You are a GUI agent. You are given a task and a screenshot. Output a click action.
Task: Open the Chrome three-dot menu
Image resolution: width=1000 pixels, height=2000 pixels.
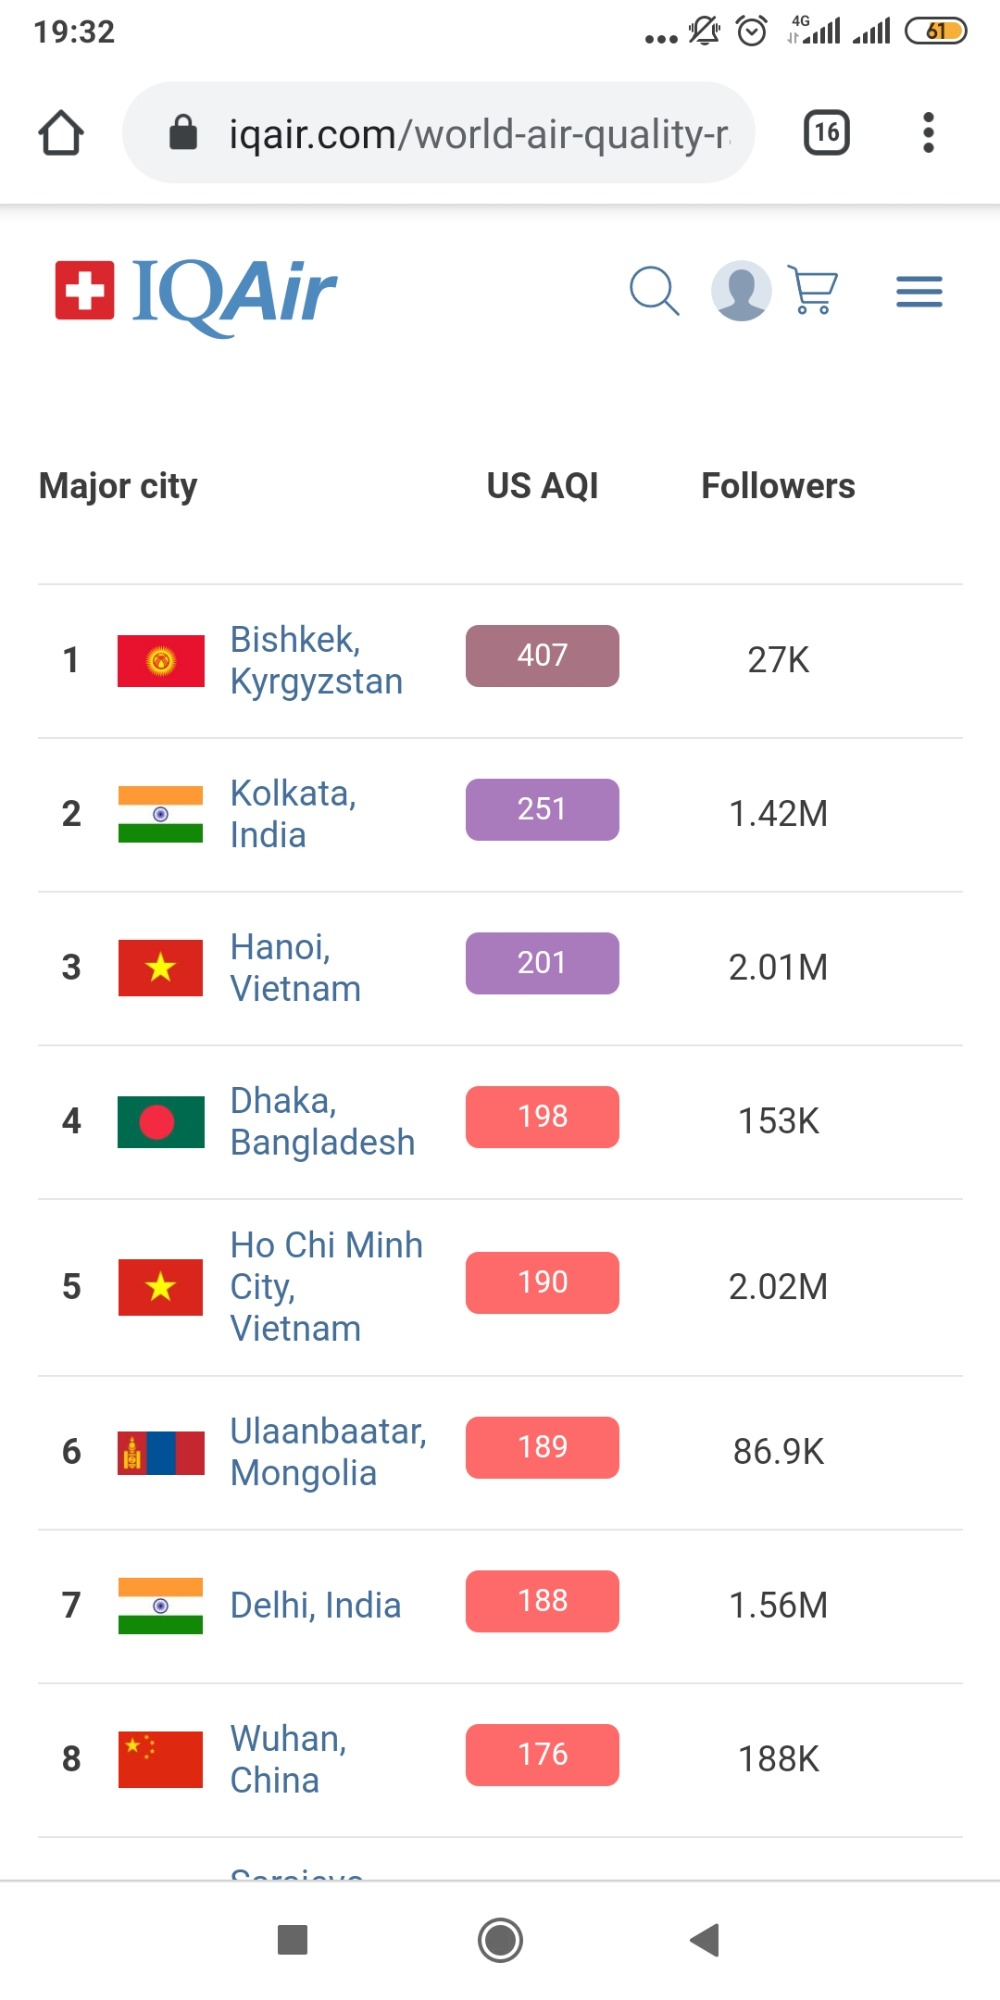point(928,133)
